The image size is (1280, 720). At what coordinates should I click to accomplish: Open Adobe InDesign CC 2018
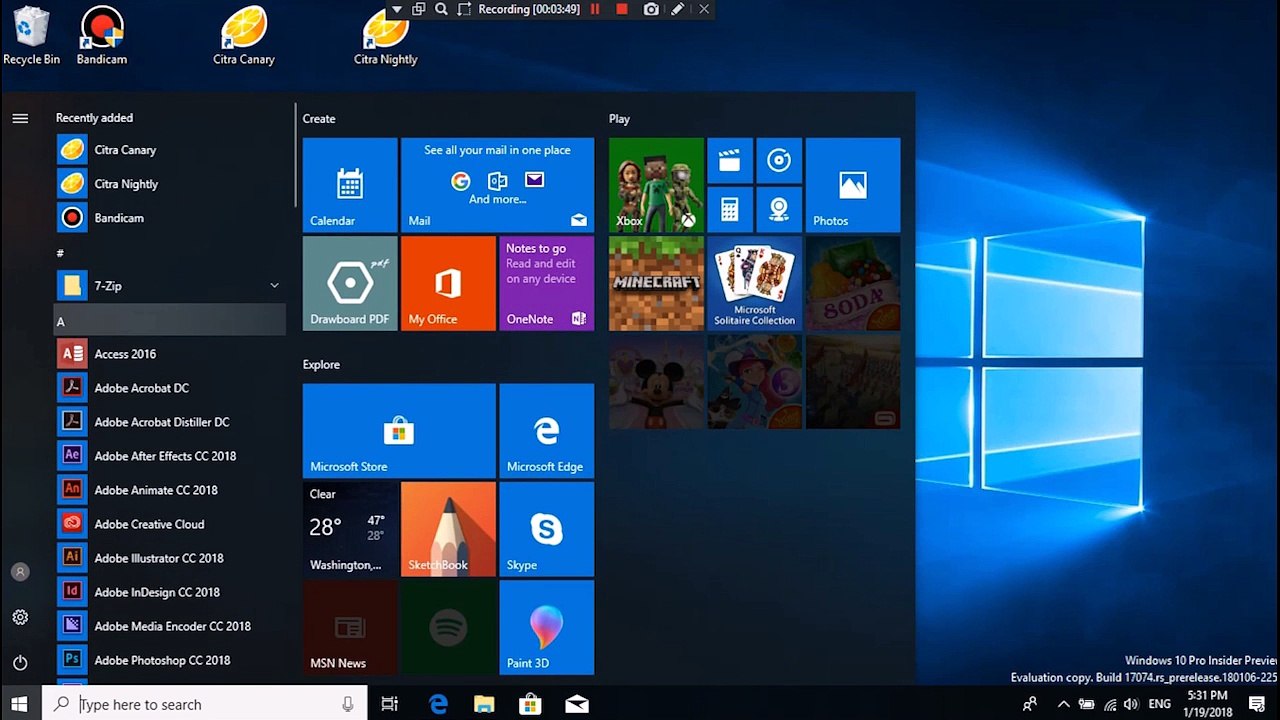(170, 592)
